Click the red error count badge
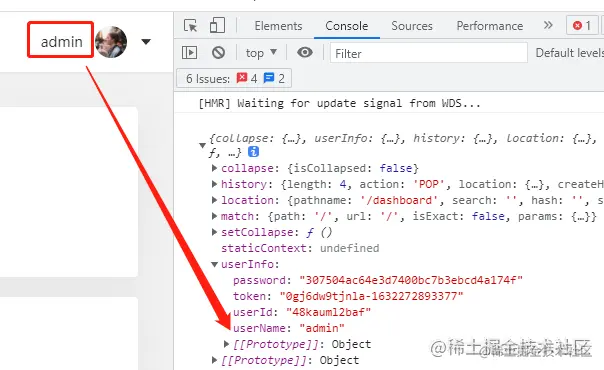 point(582,26)
